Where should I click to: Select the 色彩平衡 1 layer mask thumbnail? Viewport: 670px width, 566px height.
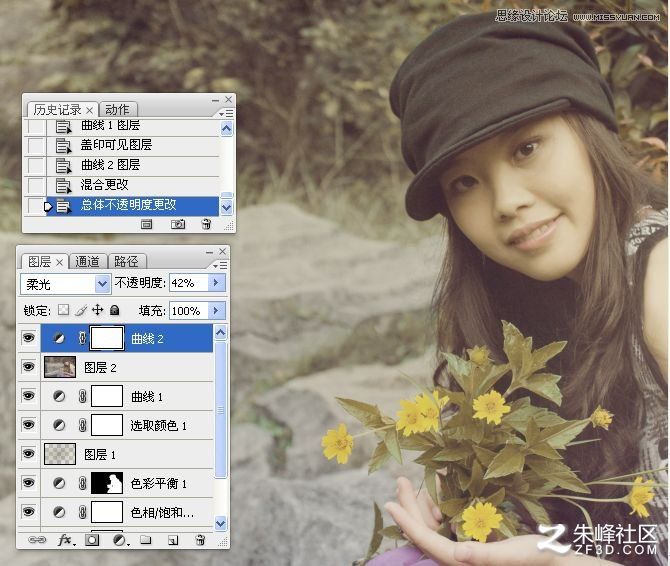[x=107, y=483]
